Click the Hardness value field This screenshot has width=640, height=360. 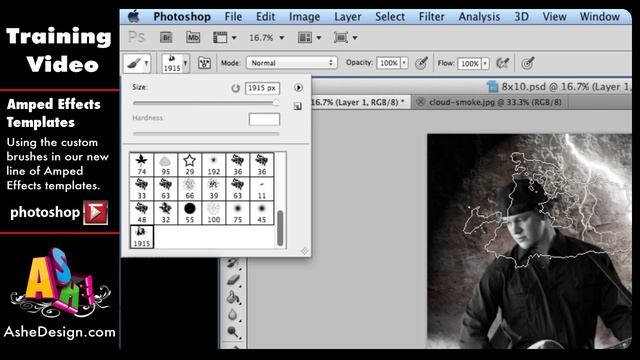(x=264, y=119)
